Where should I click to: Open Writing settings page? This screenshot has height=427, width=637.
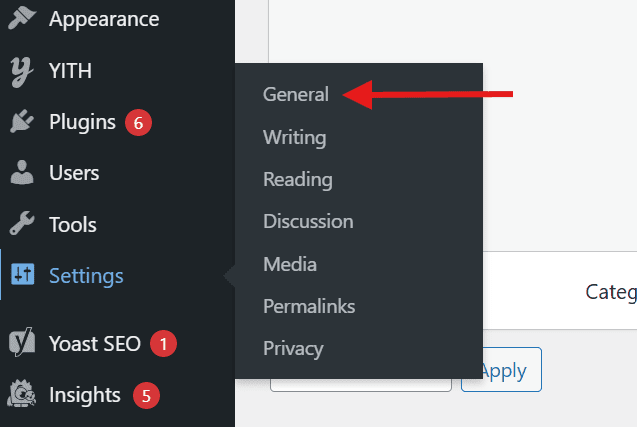294,137
